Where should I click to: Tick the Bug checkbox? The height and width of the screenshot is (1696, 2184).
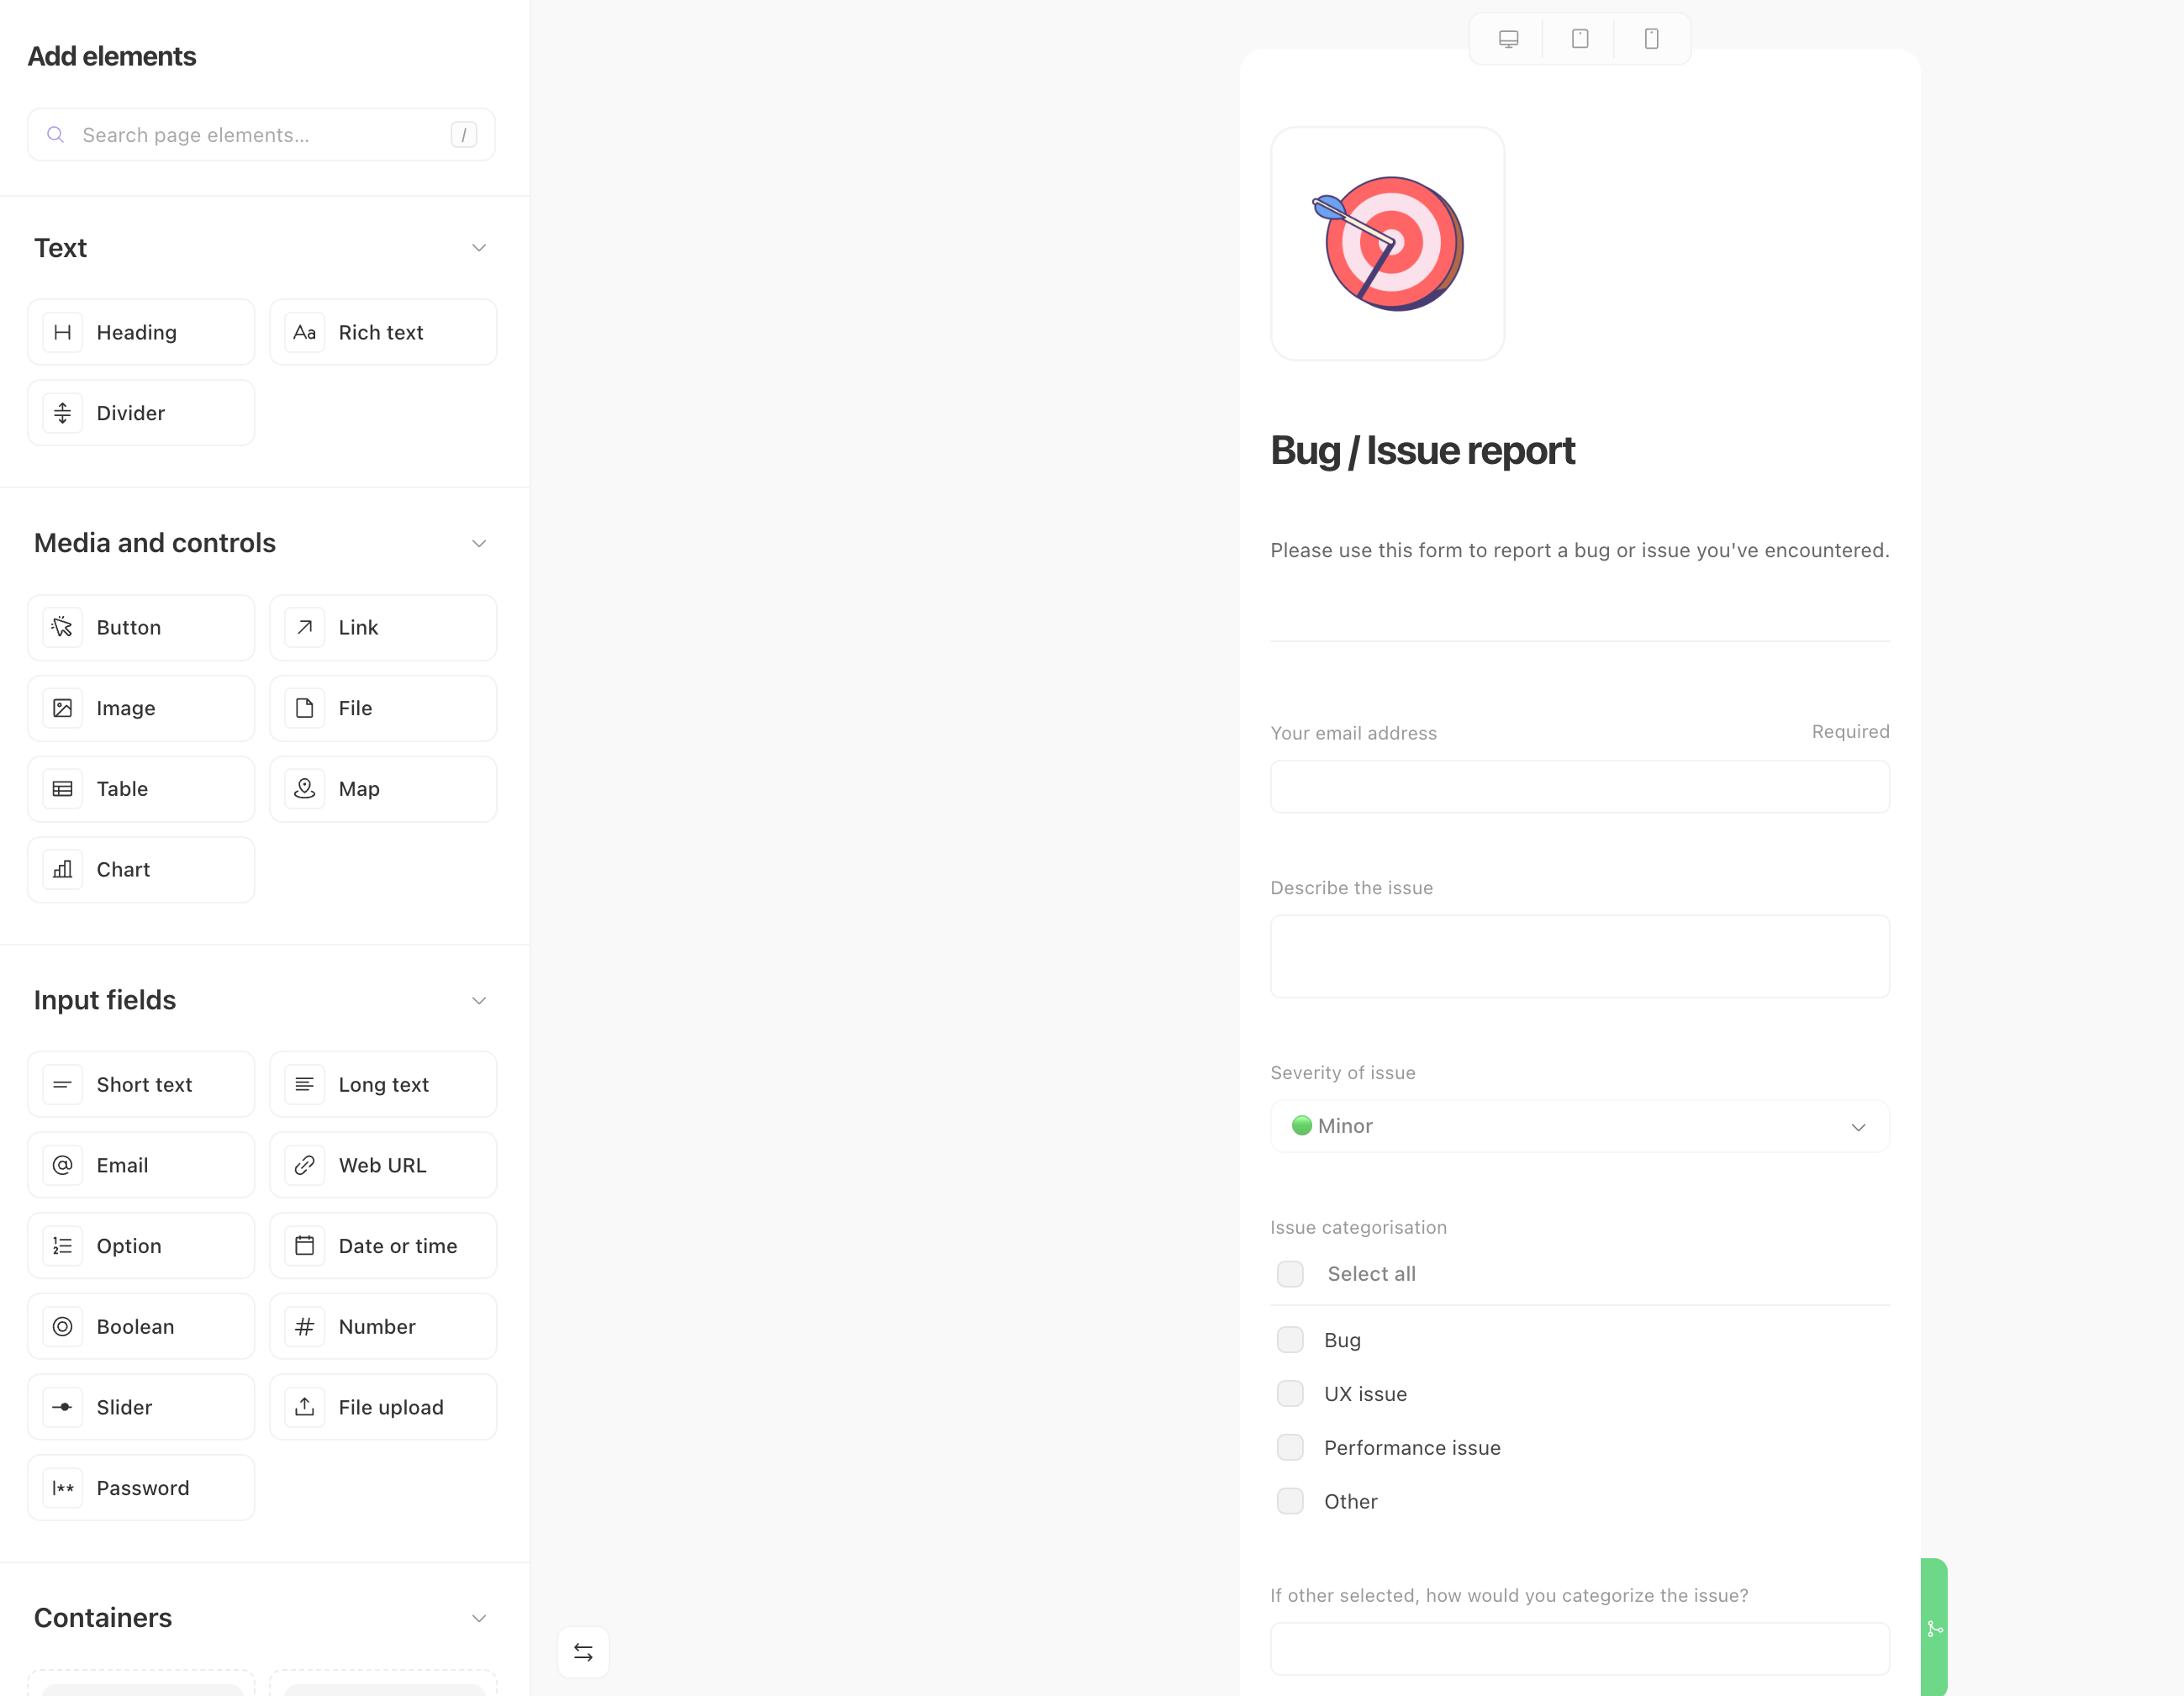click(1290, 1340)
